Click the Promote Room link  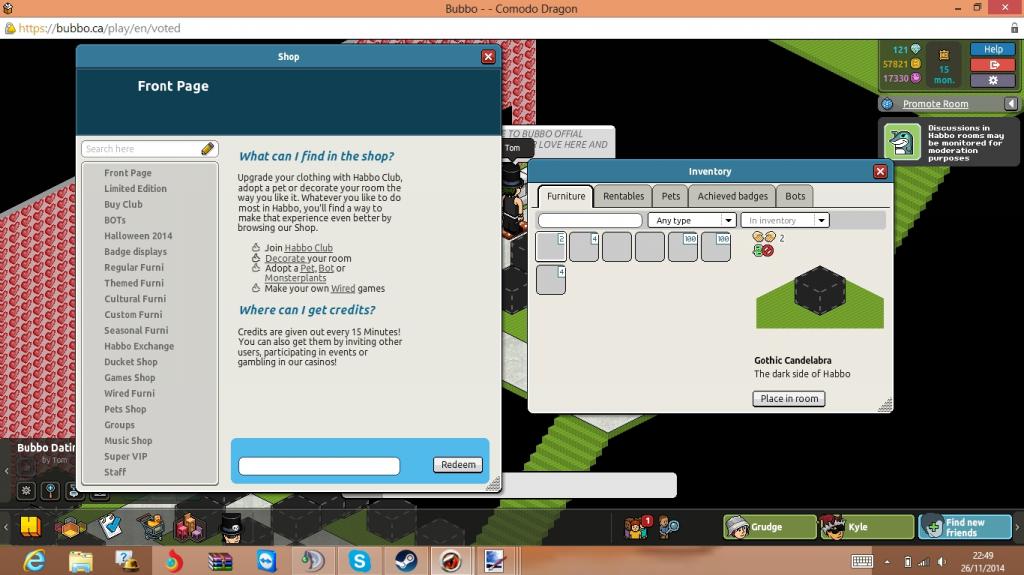coord(935,104)
